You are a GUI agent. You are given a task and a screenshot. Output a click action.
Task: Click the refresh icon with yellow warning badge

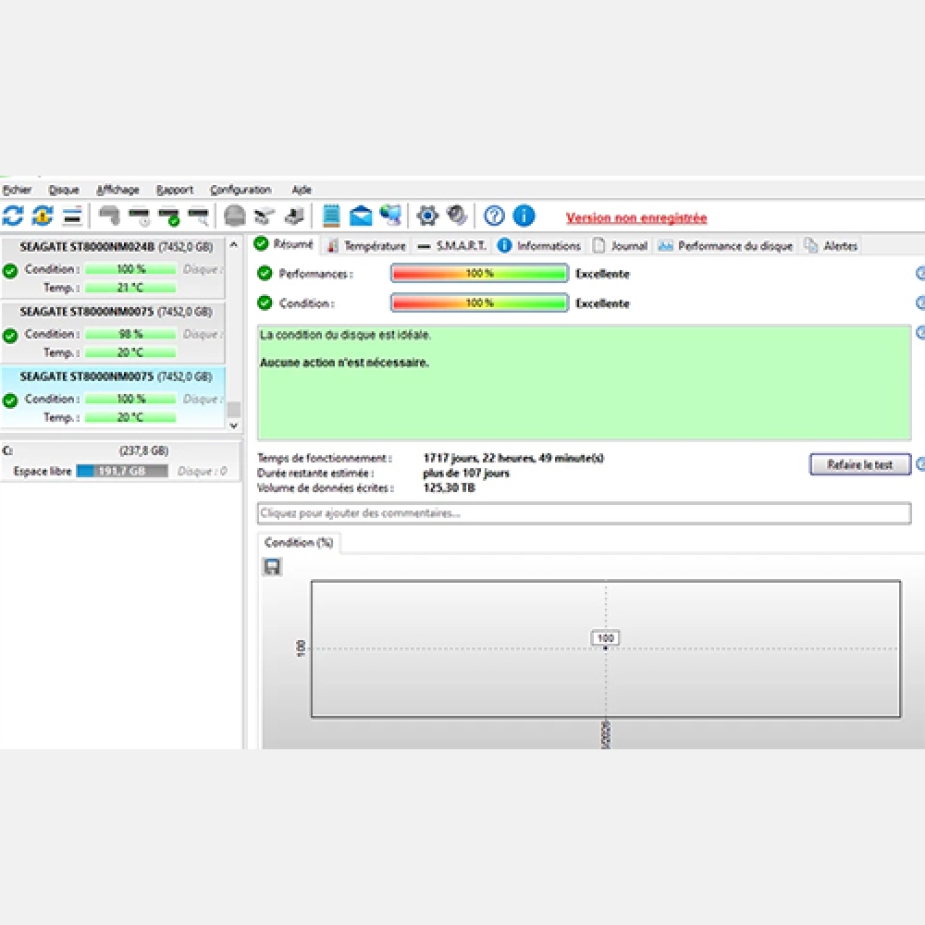42,216
